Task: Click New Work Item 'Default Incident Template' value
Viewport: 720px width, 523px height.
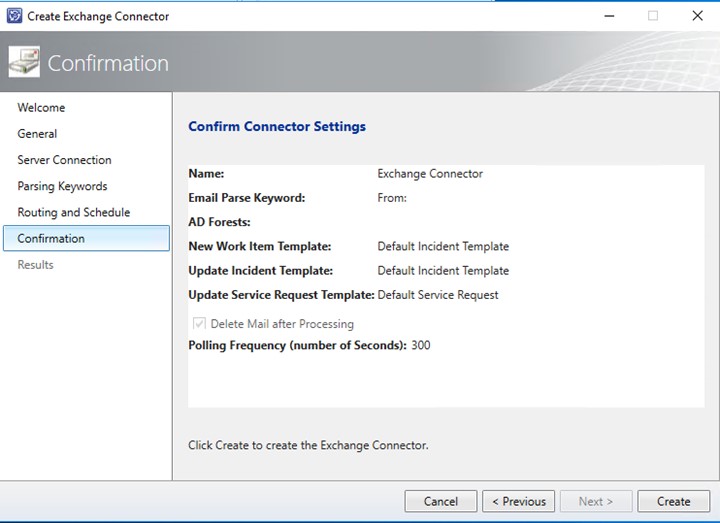Action: click(x=443, y=246)
